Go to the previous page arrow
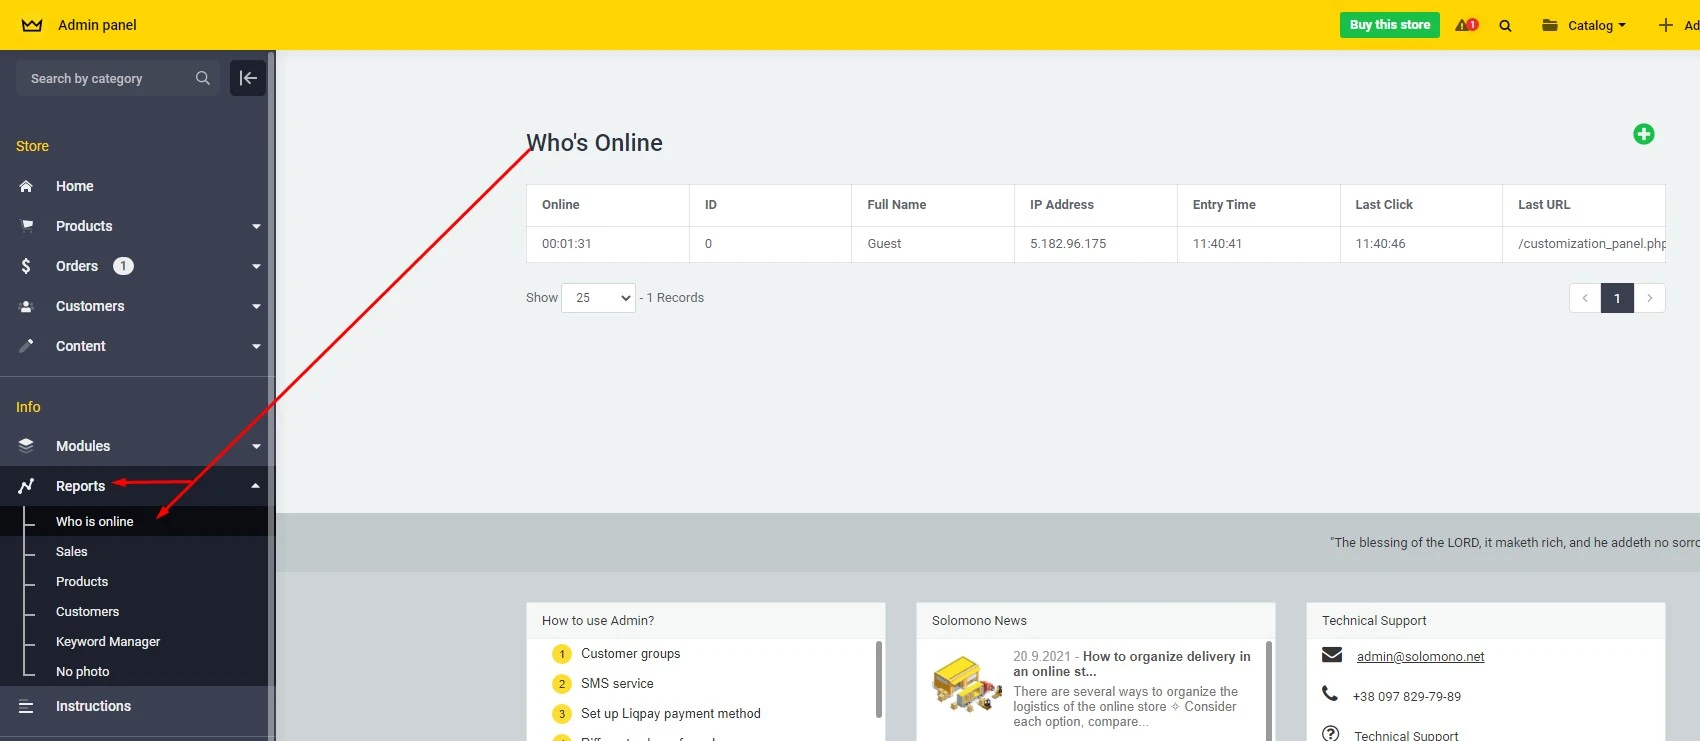This screenshot has width=1700, height=741. (x=1585, y=298)
